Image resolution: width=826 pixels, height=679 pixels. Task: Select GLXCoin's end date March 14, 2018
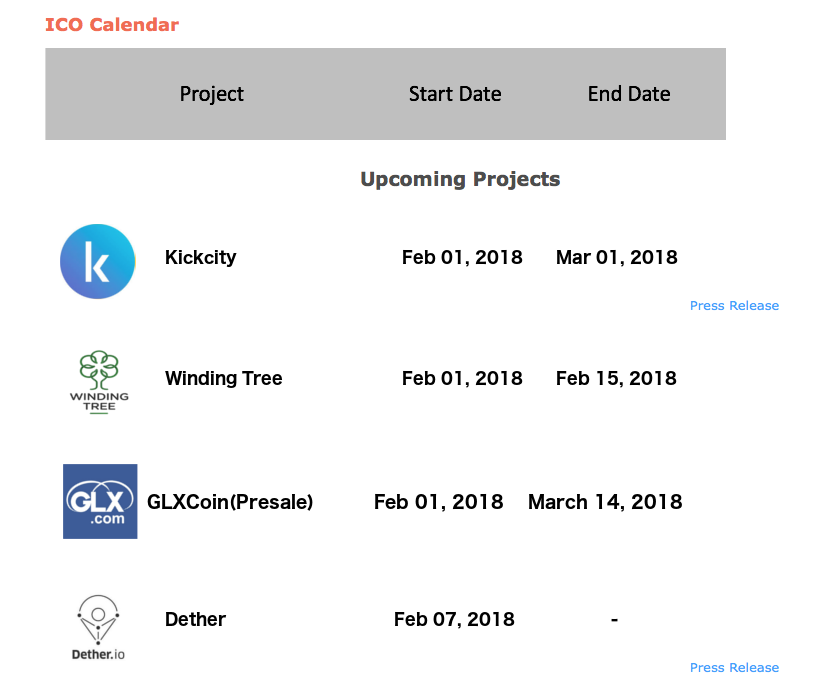point(605,501)
